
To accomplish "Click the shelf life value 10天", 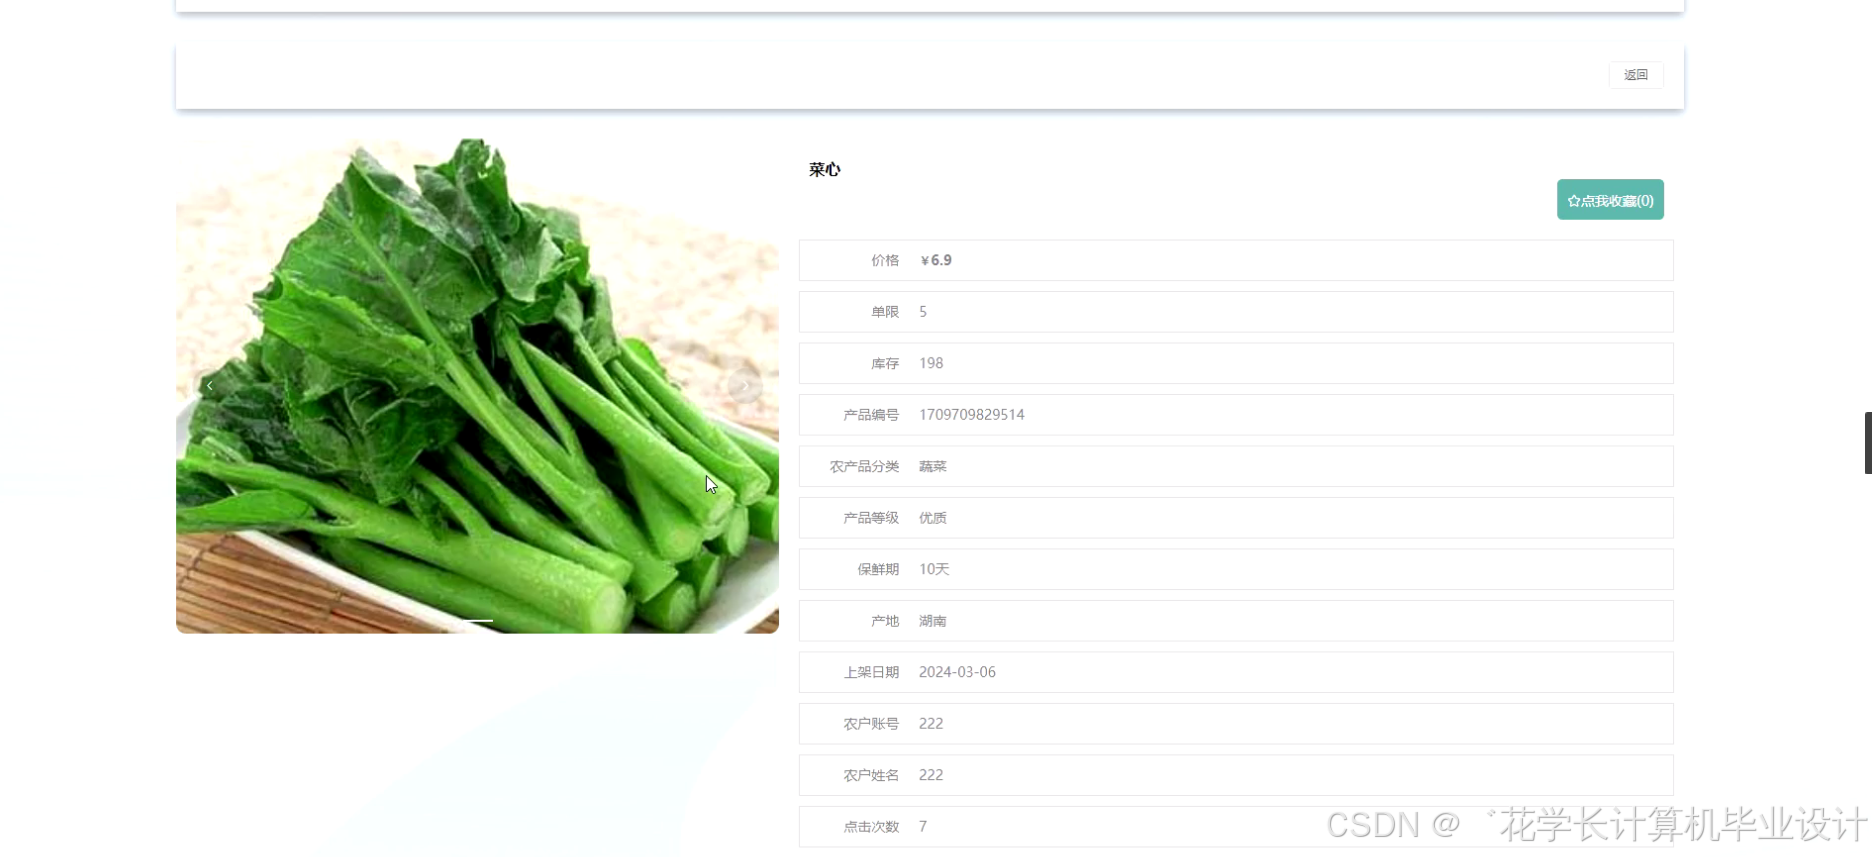I will (x=934, y=569).
